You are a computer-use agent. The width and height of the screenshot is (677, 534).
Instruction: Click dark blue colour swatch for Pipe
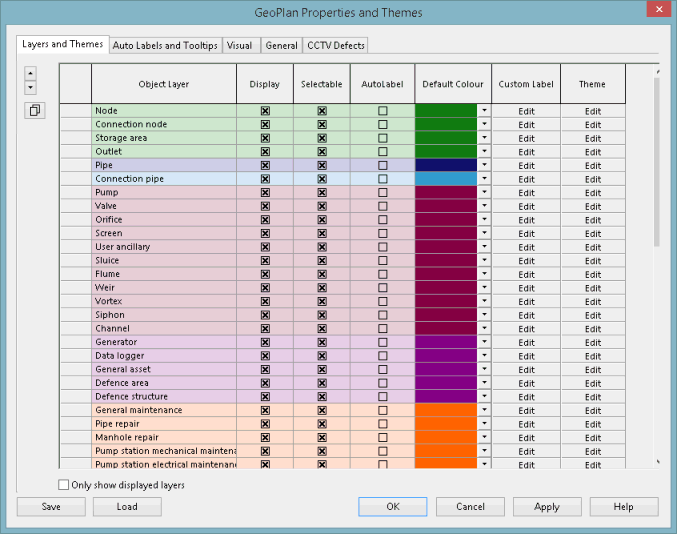point(446,165)
